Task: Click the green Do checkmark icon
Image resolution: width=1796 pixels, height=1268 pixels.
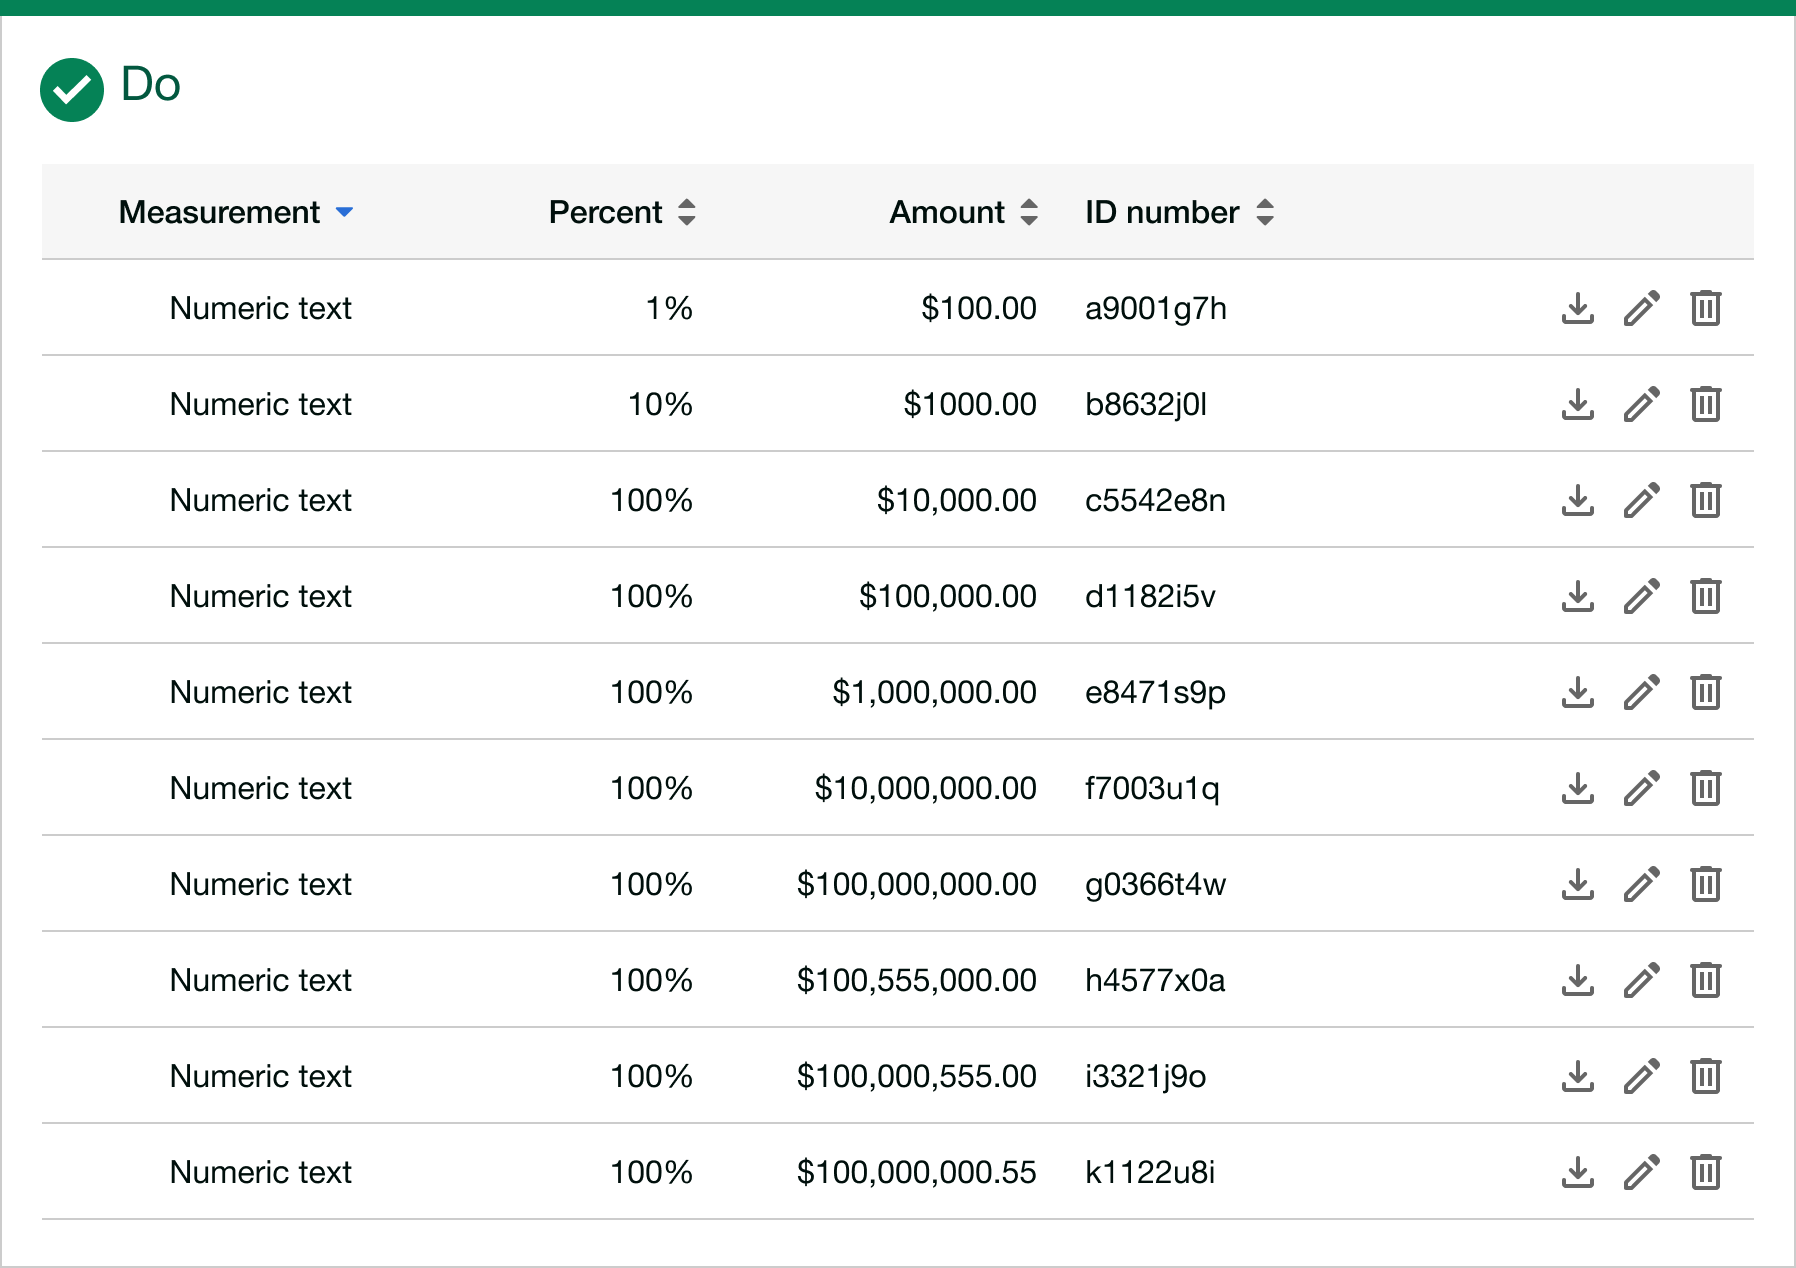Action: [72, 90]
